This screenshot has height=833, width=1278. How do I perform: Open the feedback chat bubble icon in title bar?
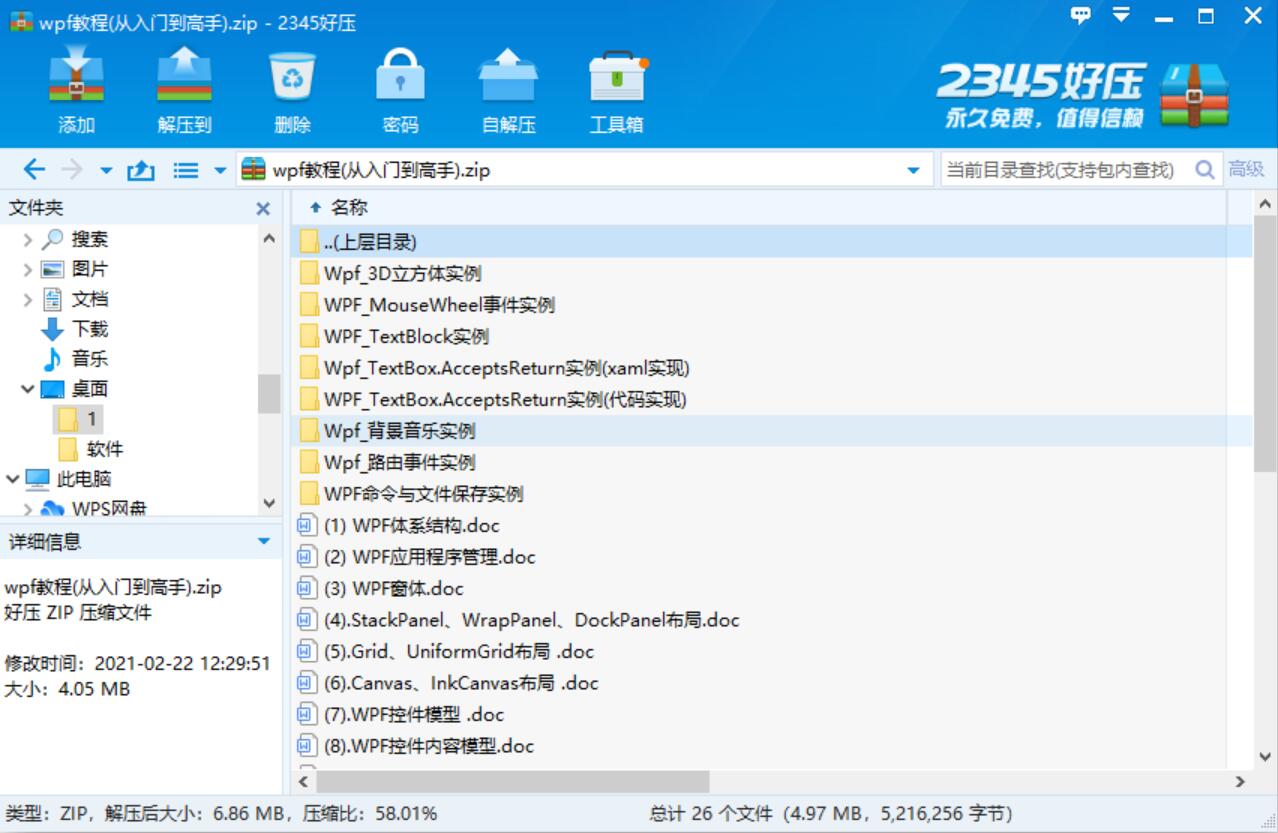tap(1080, 15)
